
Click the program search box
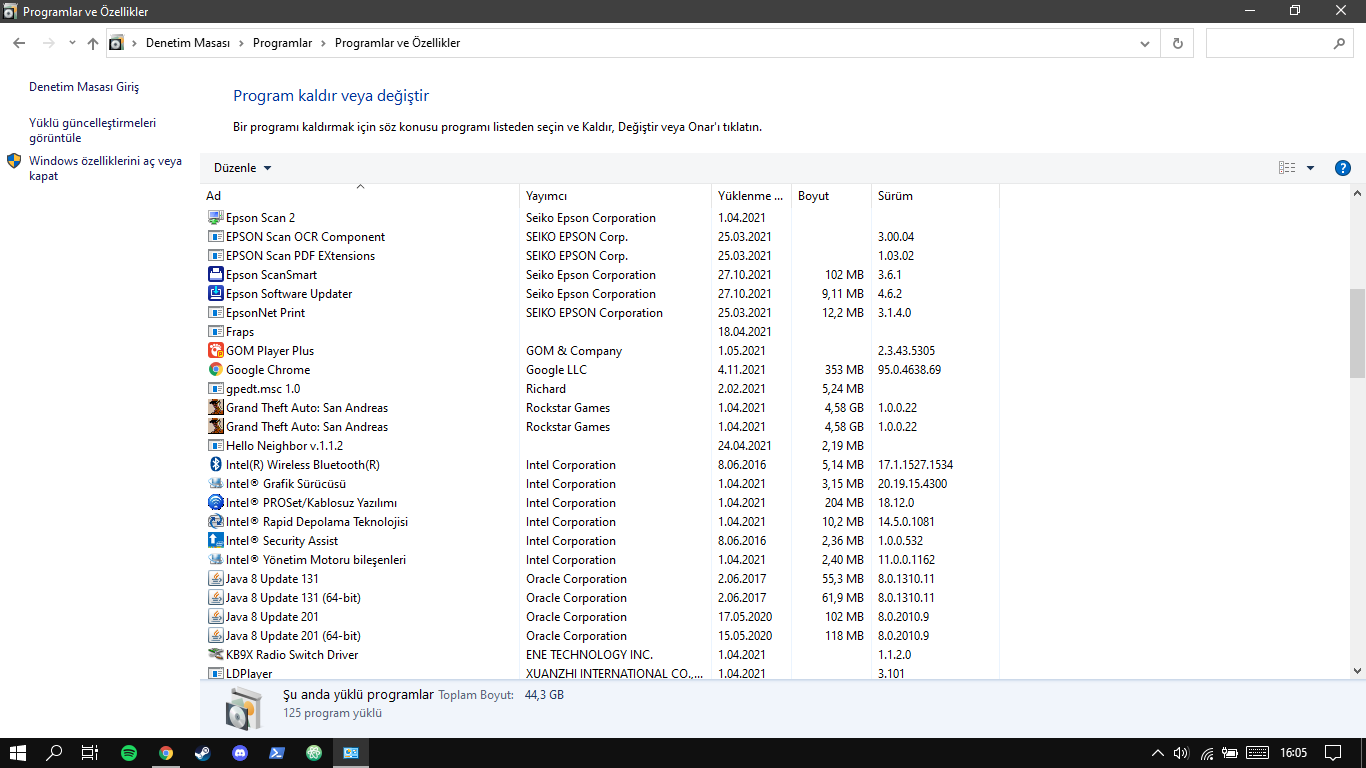1280,44
